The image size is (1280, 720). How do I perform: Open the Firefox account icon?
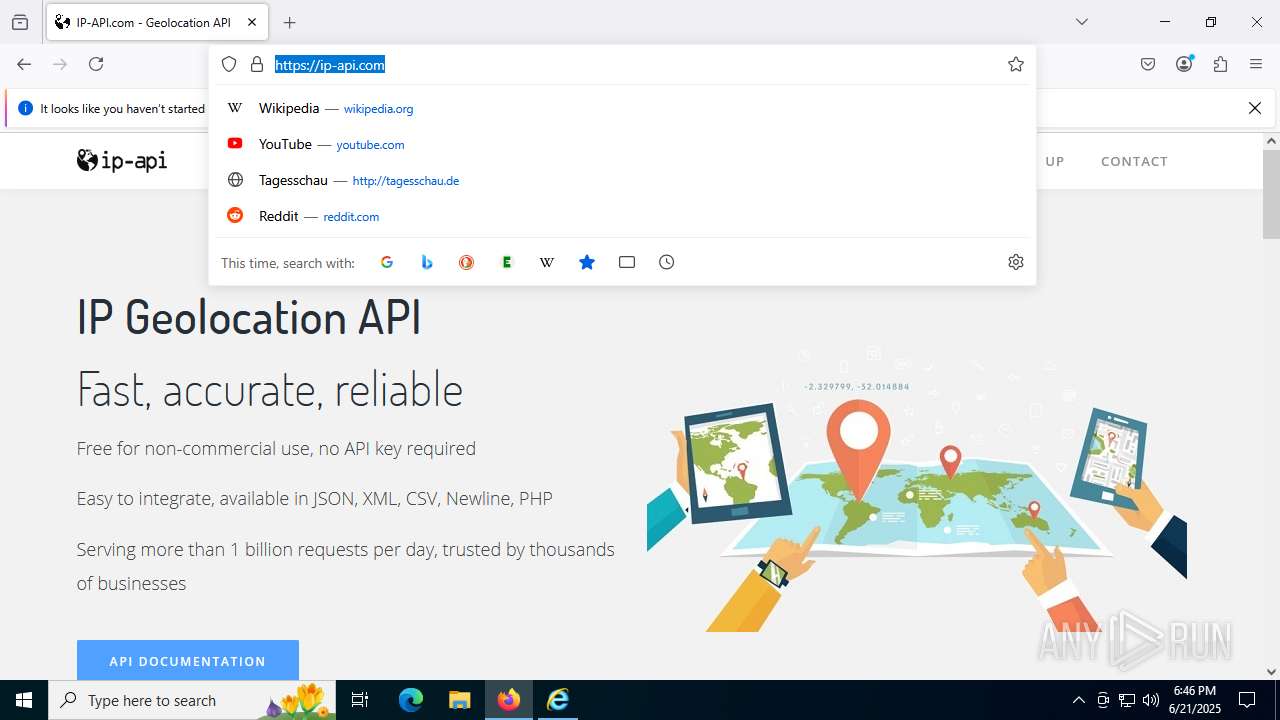(1184, 64)
